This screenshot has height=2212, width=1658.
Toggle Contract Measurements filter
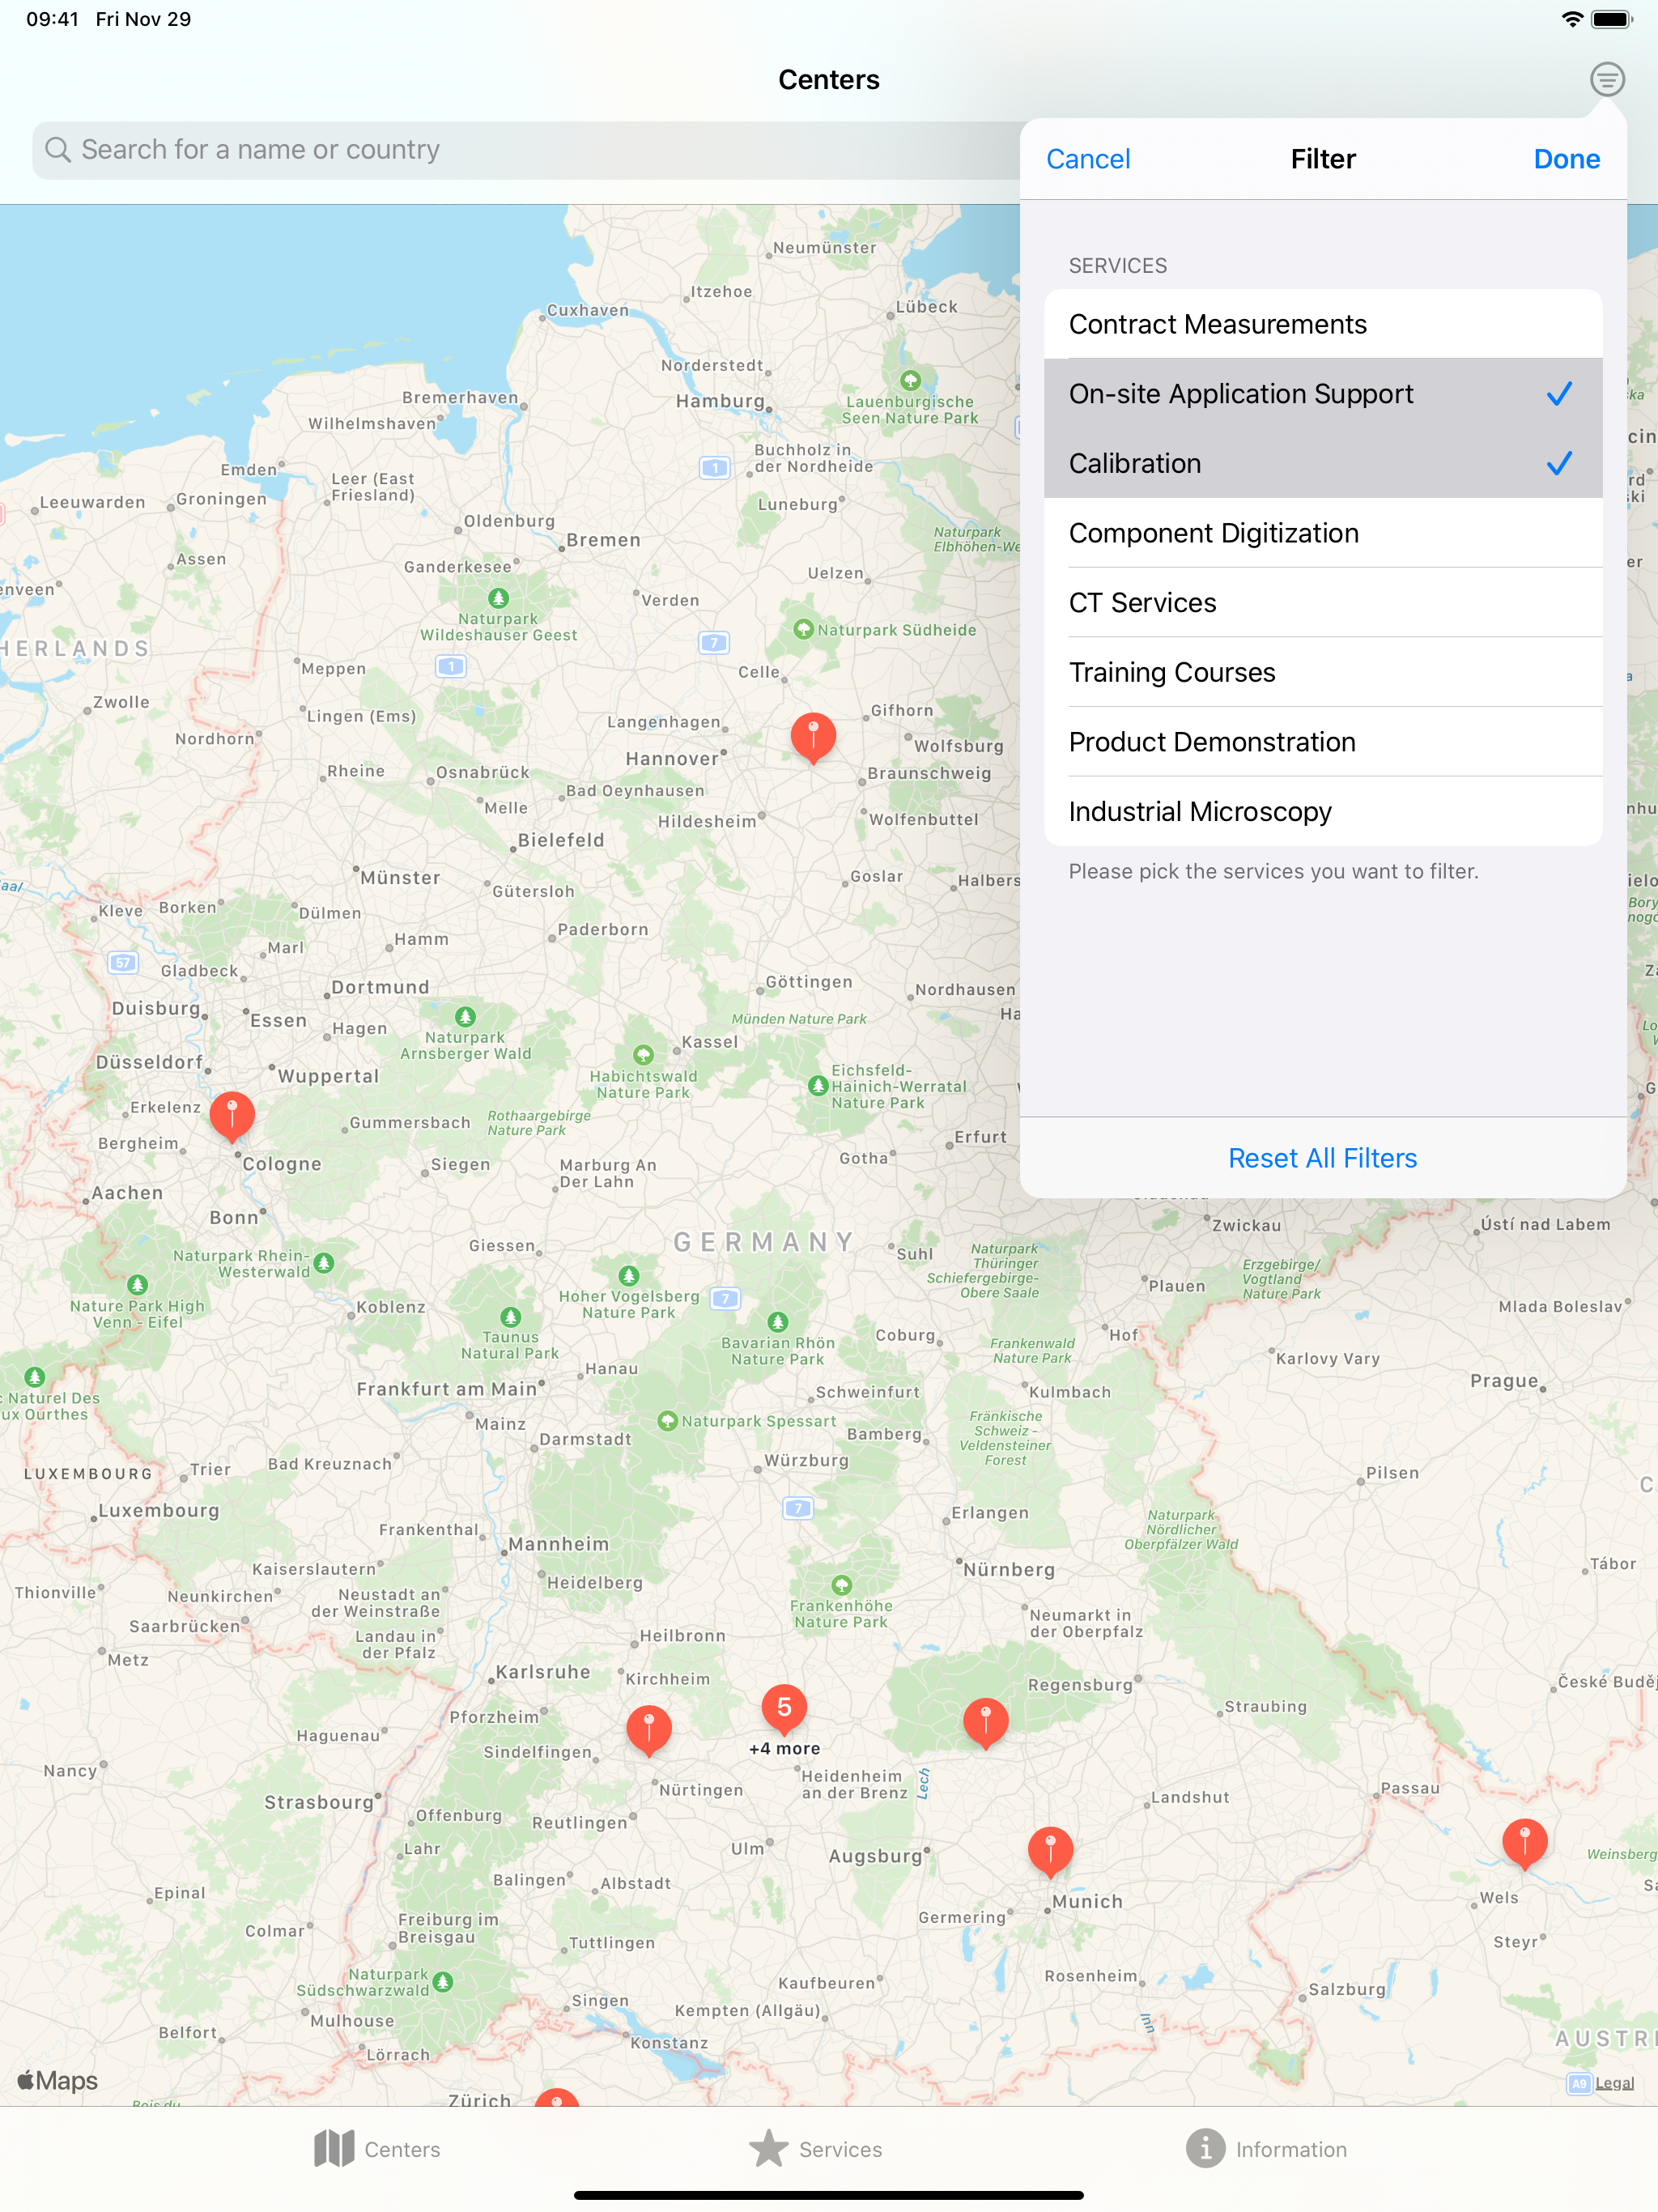tap(1323, 324)
